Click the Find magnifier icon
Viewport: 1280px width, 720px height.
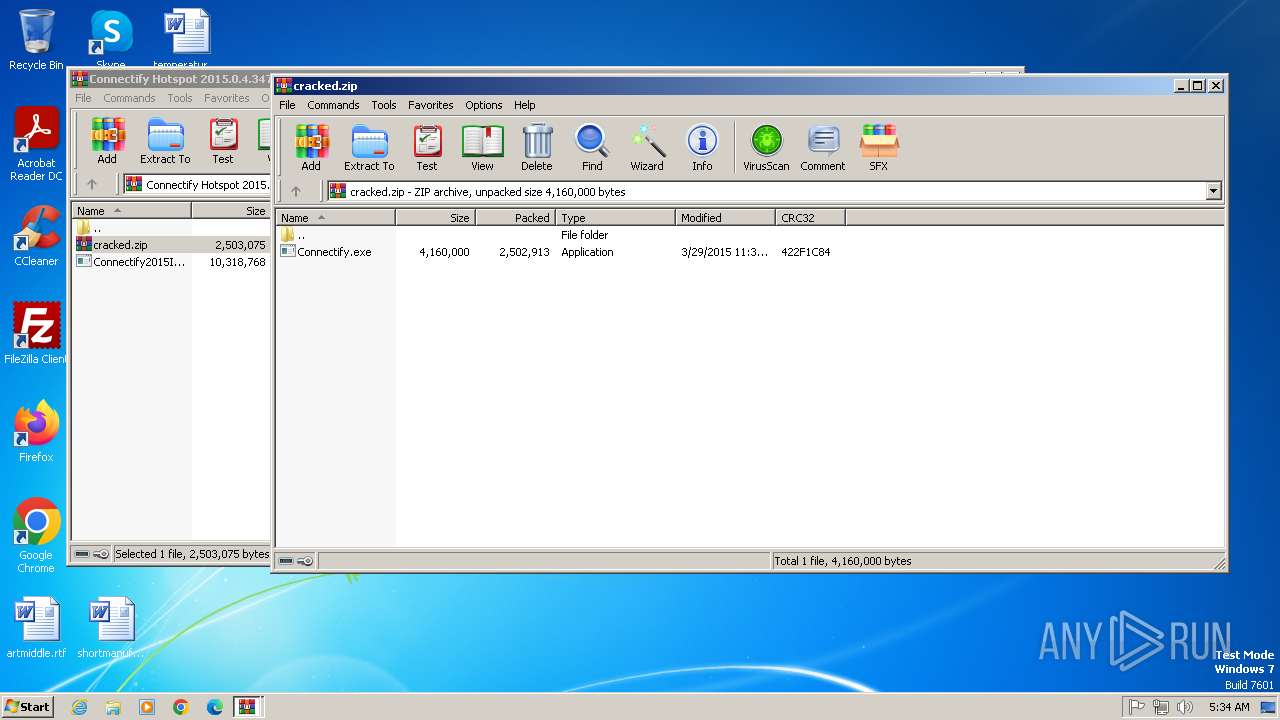click(592, 147)
